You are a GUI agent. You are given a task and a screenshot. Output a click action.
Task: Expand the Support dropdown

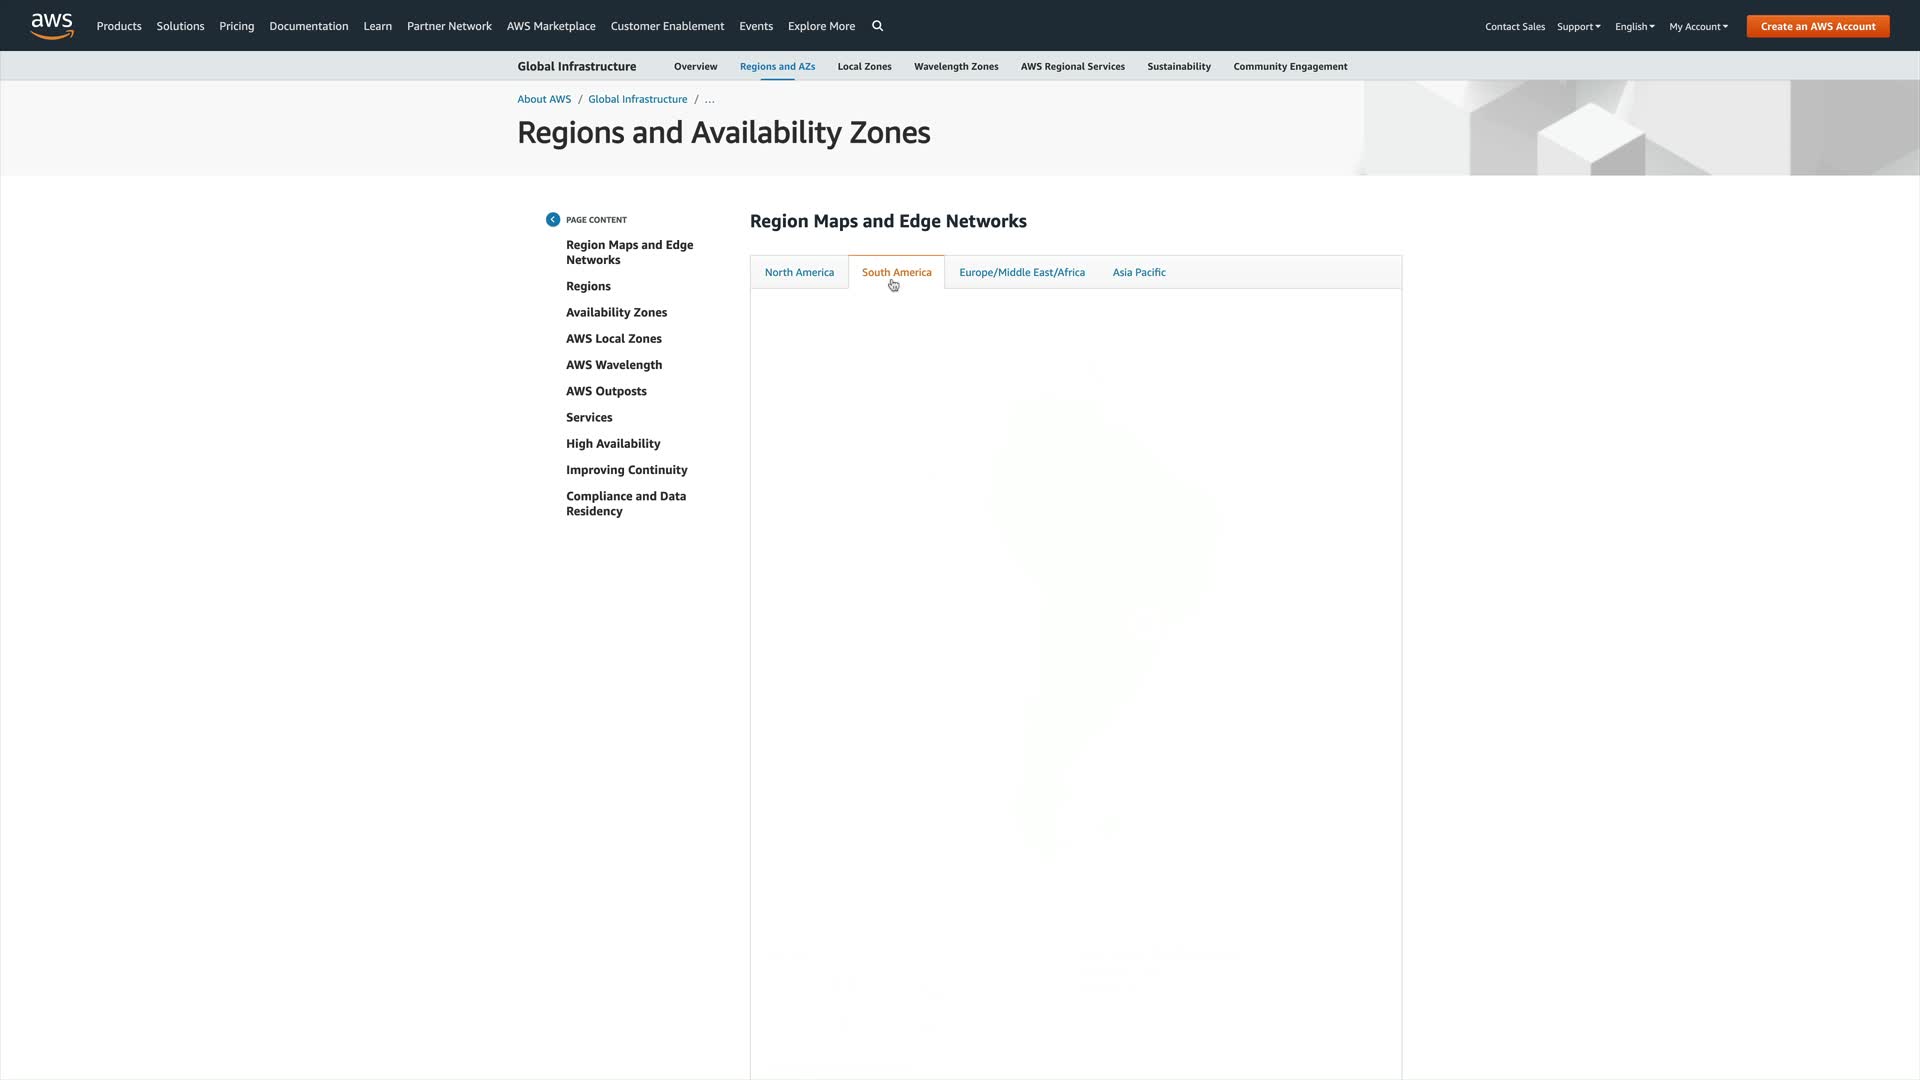pyautogui.click(x=1578, y=27)
